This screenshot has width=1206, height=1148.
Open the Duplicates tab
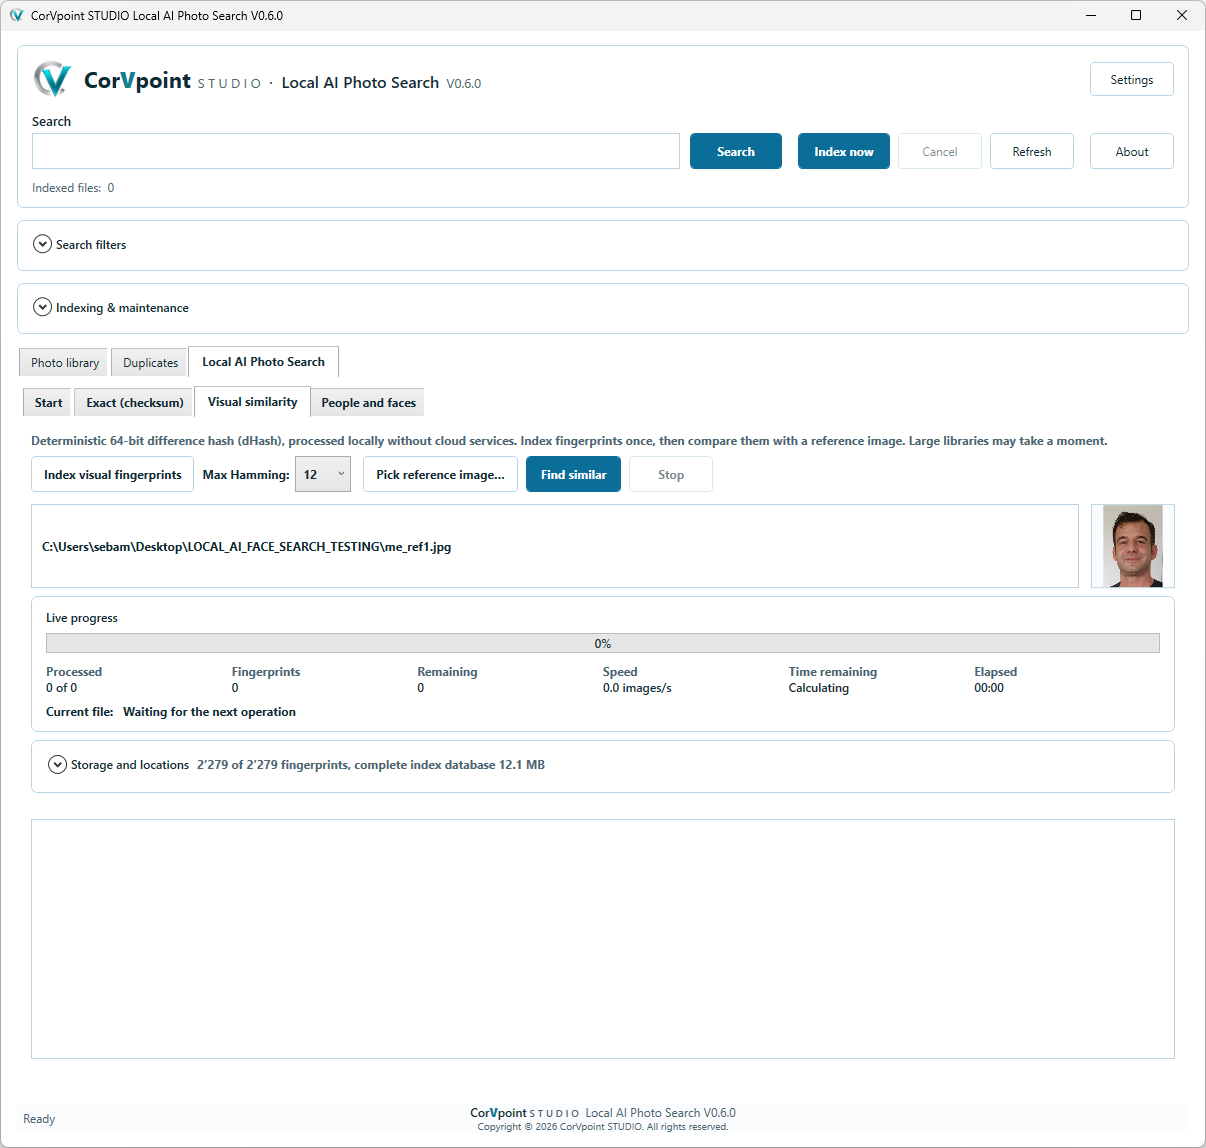point(150,363)
